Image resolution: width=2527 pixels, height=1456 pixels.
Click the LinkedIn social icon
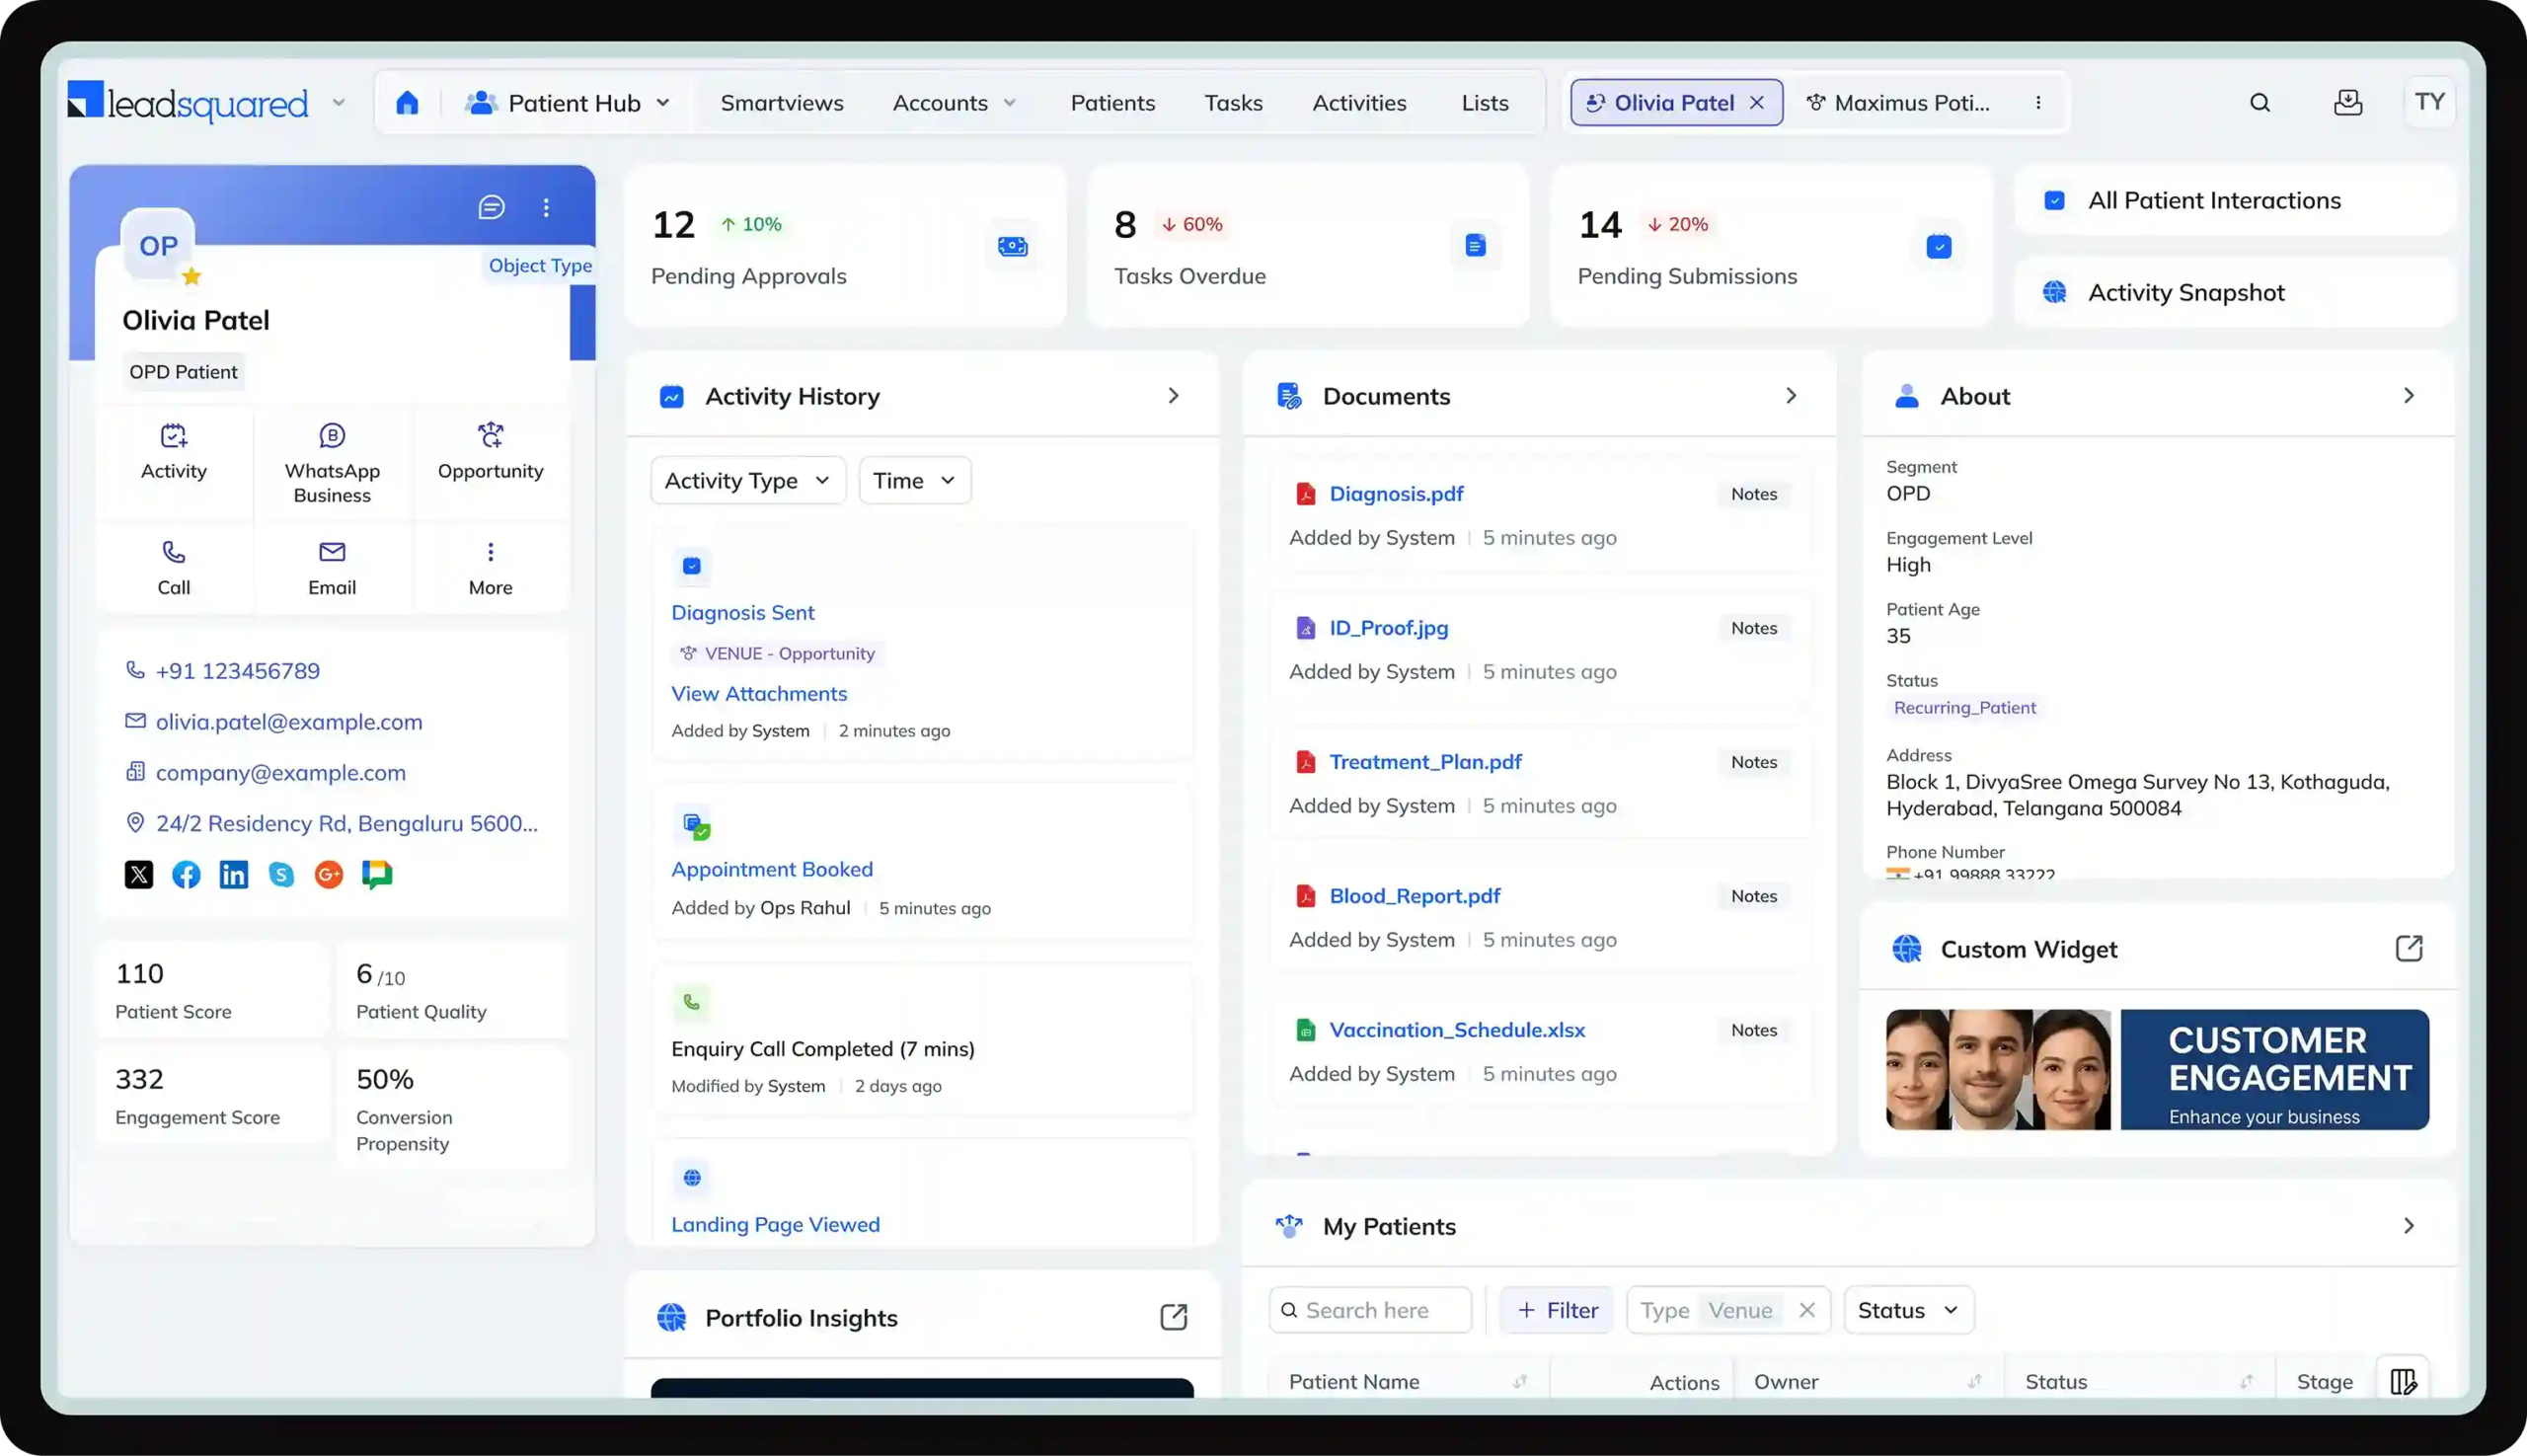click(x=233, y=875)
